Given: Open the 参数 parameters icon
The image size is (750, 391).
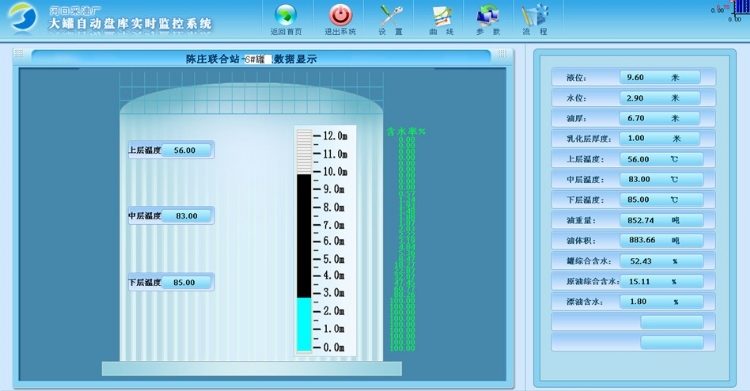Looking at the screenshot, I should pyautogui.click(x=488, y=15).
